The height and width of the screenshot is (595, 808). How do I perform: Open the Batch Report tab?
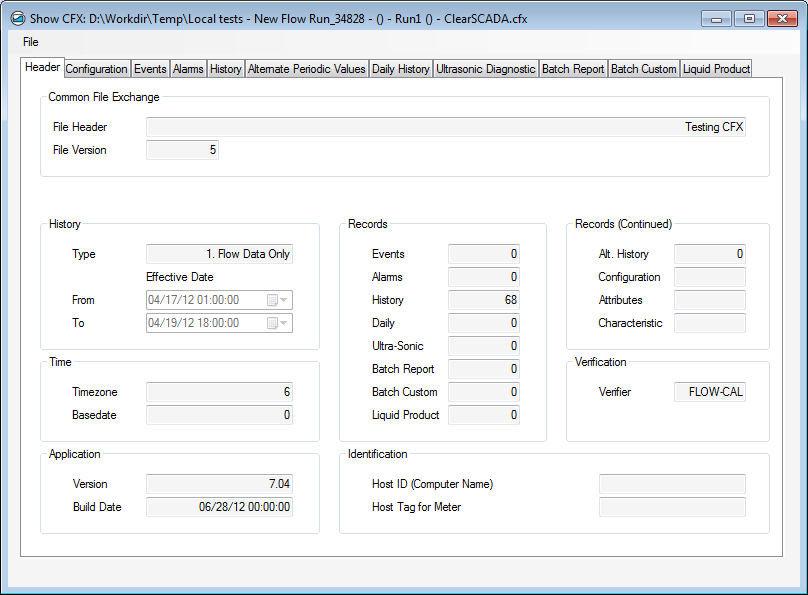[573, 69]
